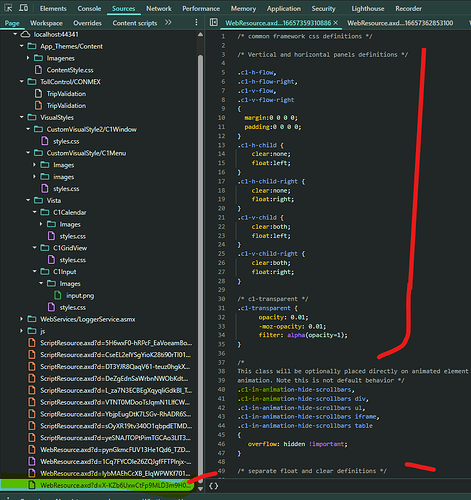The width and height of the screenshot is (471, 500).
Task: Expand the Imagenes folder
Action: (x=28, y=58)
